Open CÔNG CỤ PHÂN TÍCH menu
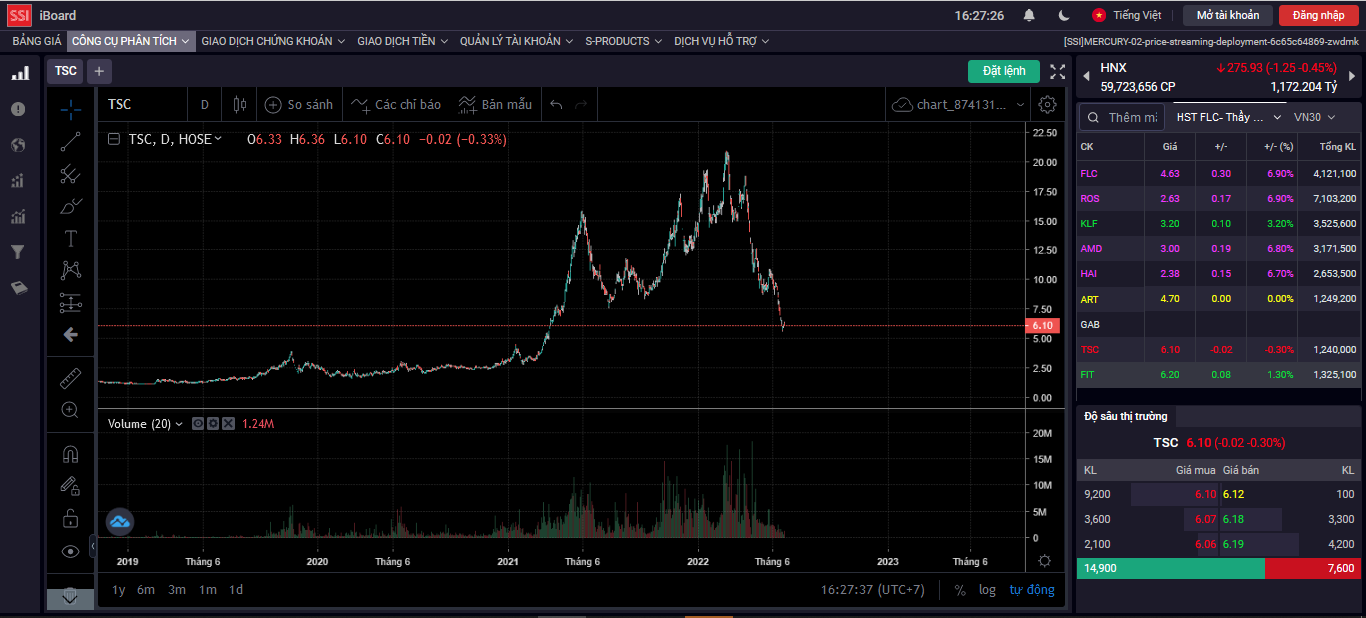Screen dimensions: 1366x618 [131, 41]
